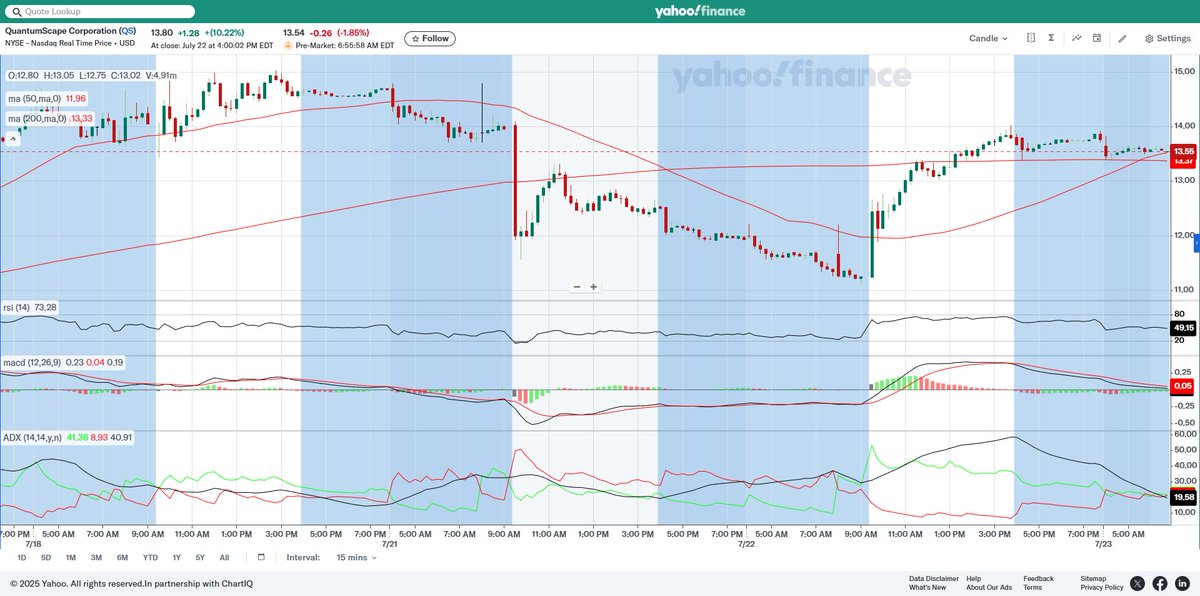Screen dimensions: 1200x596
Task: Select the ma (50,ma,0) legend label
Action: (x=35, y=99)
